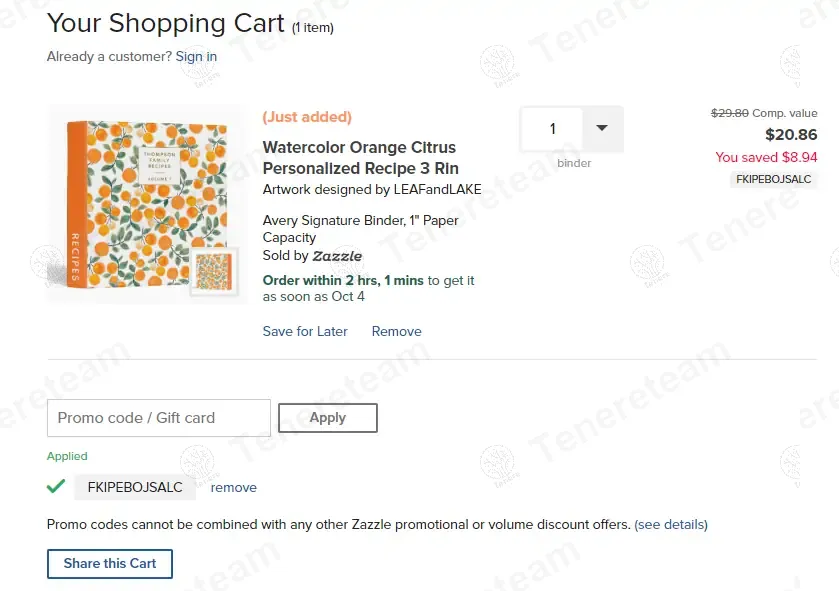This screenshot has height=591, width=839.
Task: Visit the LEAFandLAKE designer link
Action: pyautogui.click(x=441, y=189)
